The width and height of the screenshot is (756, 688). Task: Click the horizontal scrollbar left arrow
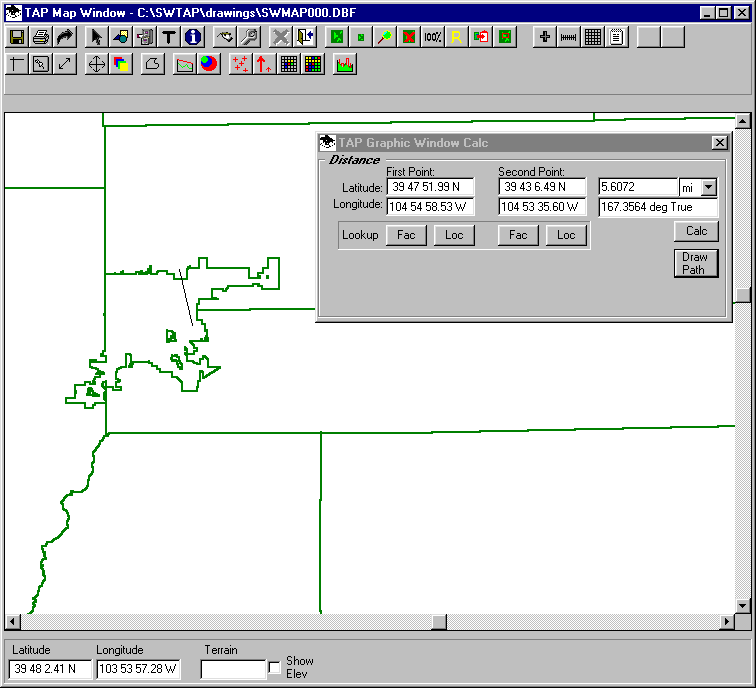click(x=13, y=622)
